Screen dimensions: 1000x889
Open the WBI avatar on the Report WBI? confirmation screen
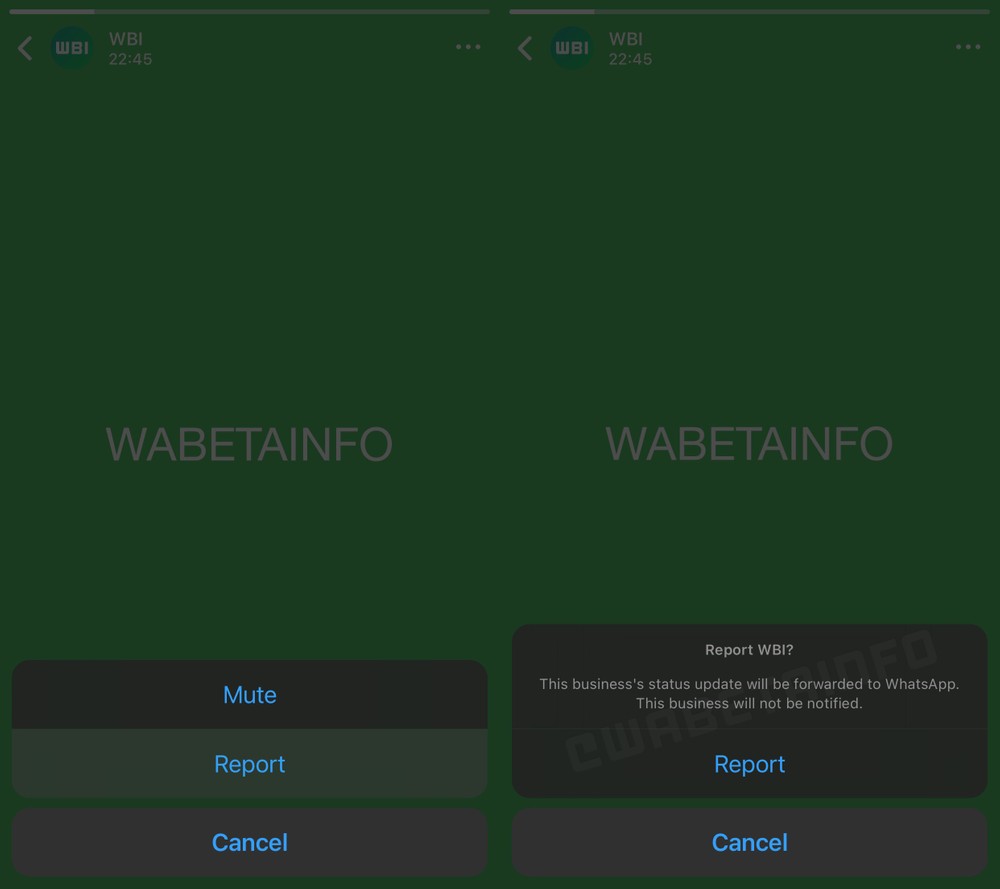click(572, 48)
